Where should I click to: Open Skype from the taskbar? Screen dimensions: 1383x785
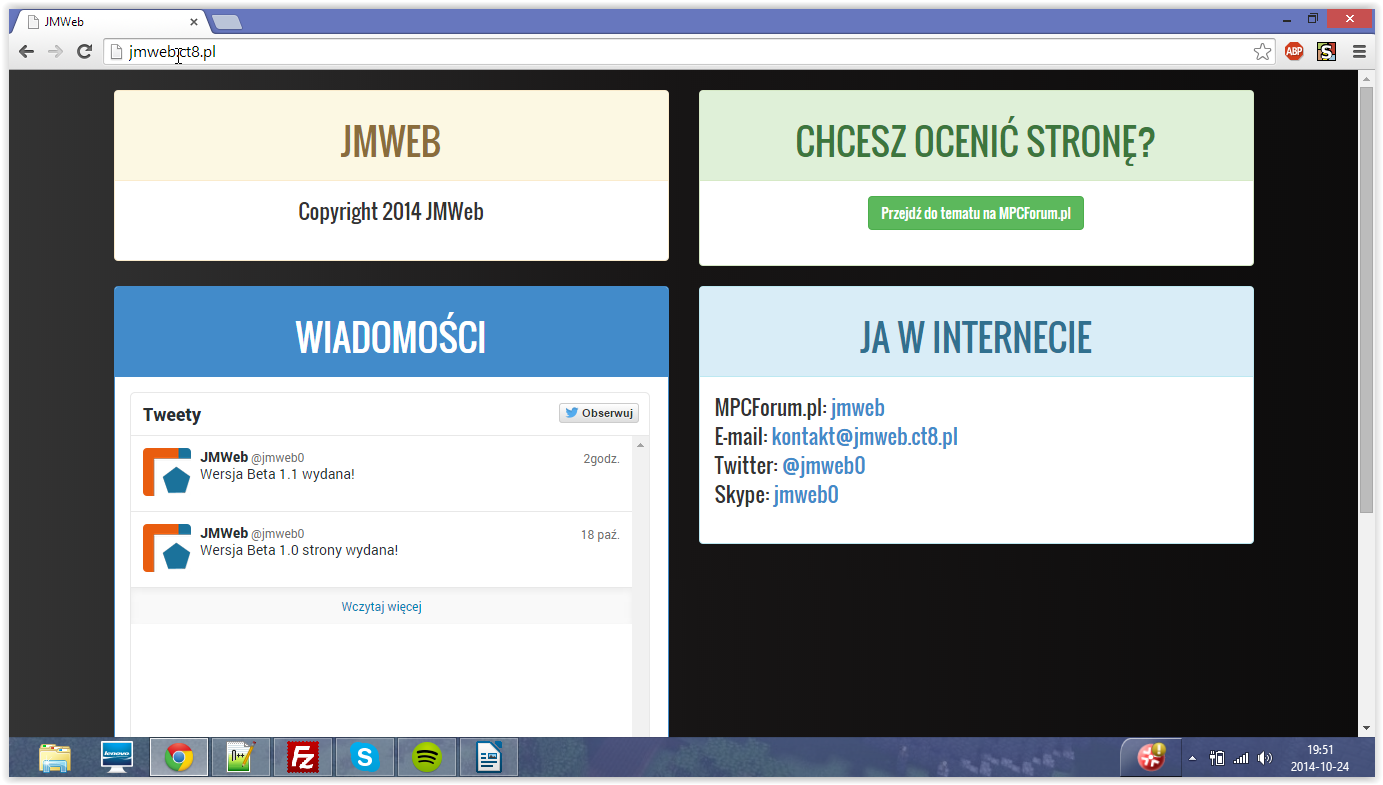click(x=365, y=758)
